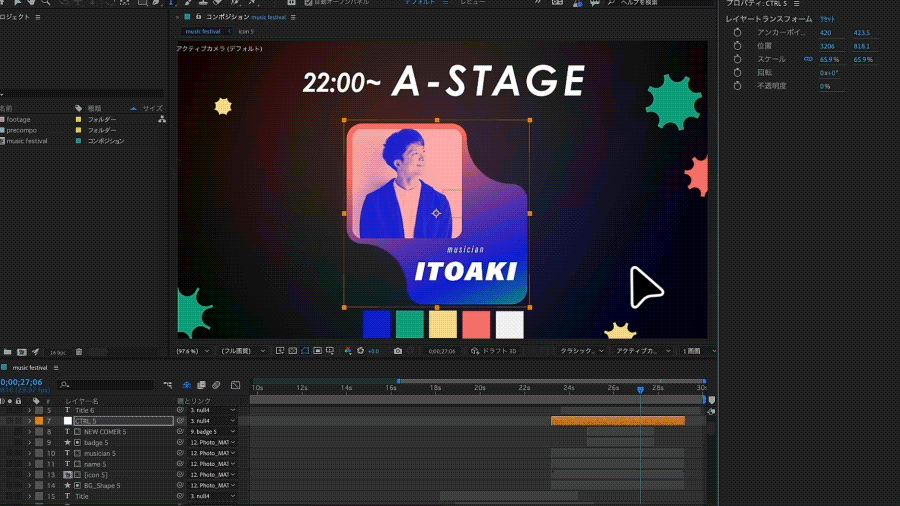900x506 pixels.
Task: Open the timeline music festival panel menu
Action: tap(56, 368)
